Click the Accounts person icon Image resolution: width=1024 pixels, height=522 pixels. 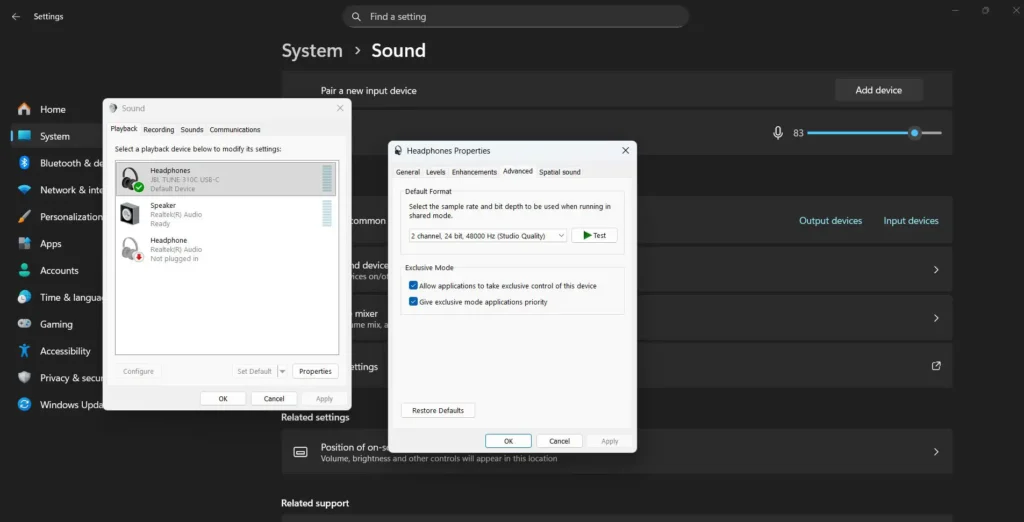[24, 270]
